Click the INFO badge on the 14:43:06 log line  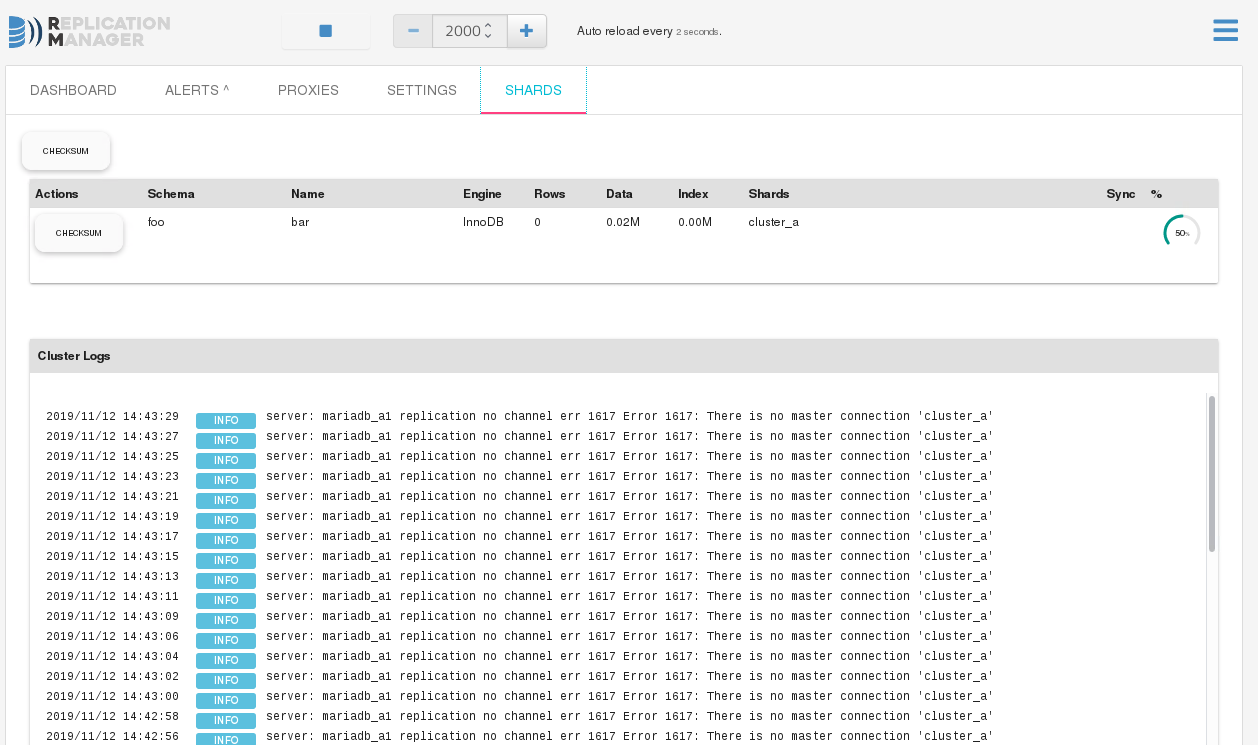tap(226, 641)
